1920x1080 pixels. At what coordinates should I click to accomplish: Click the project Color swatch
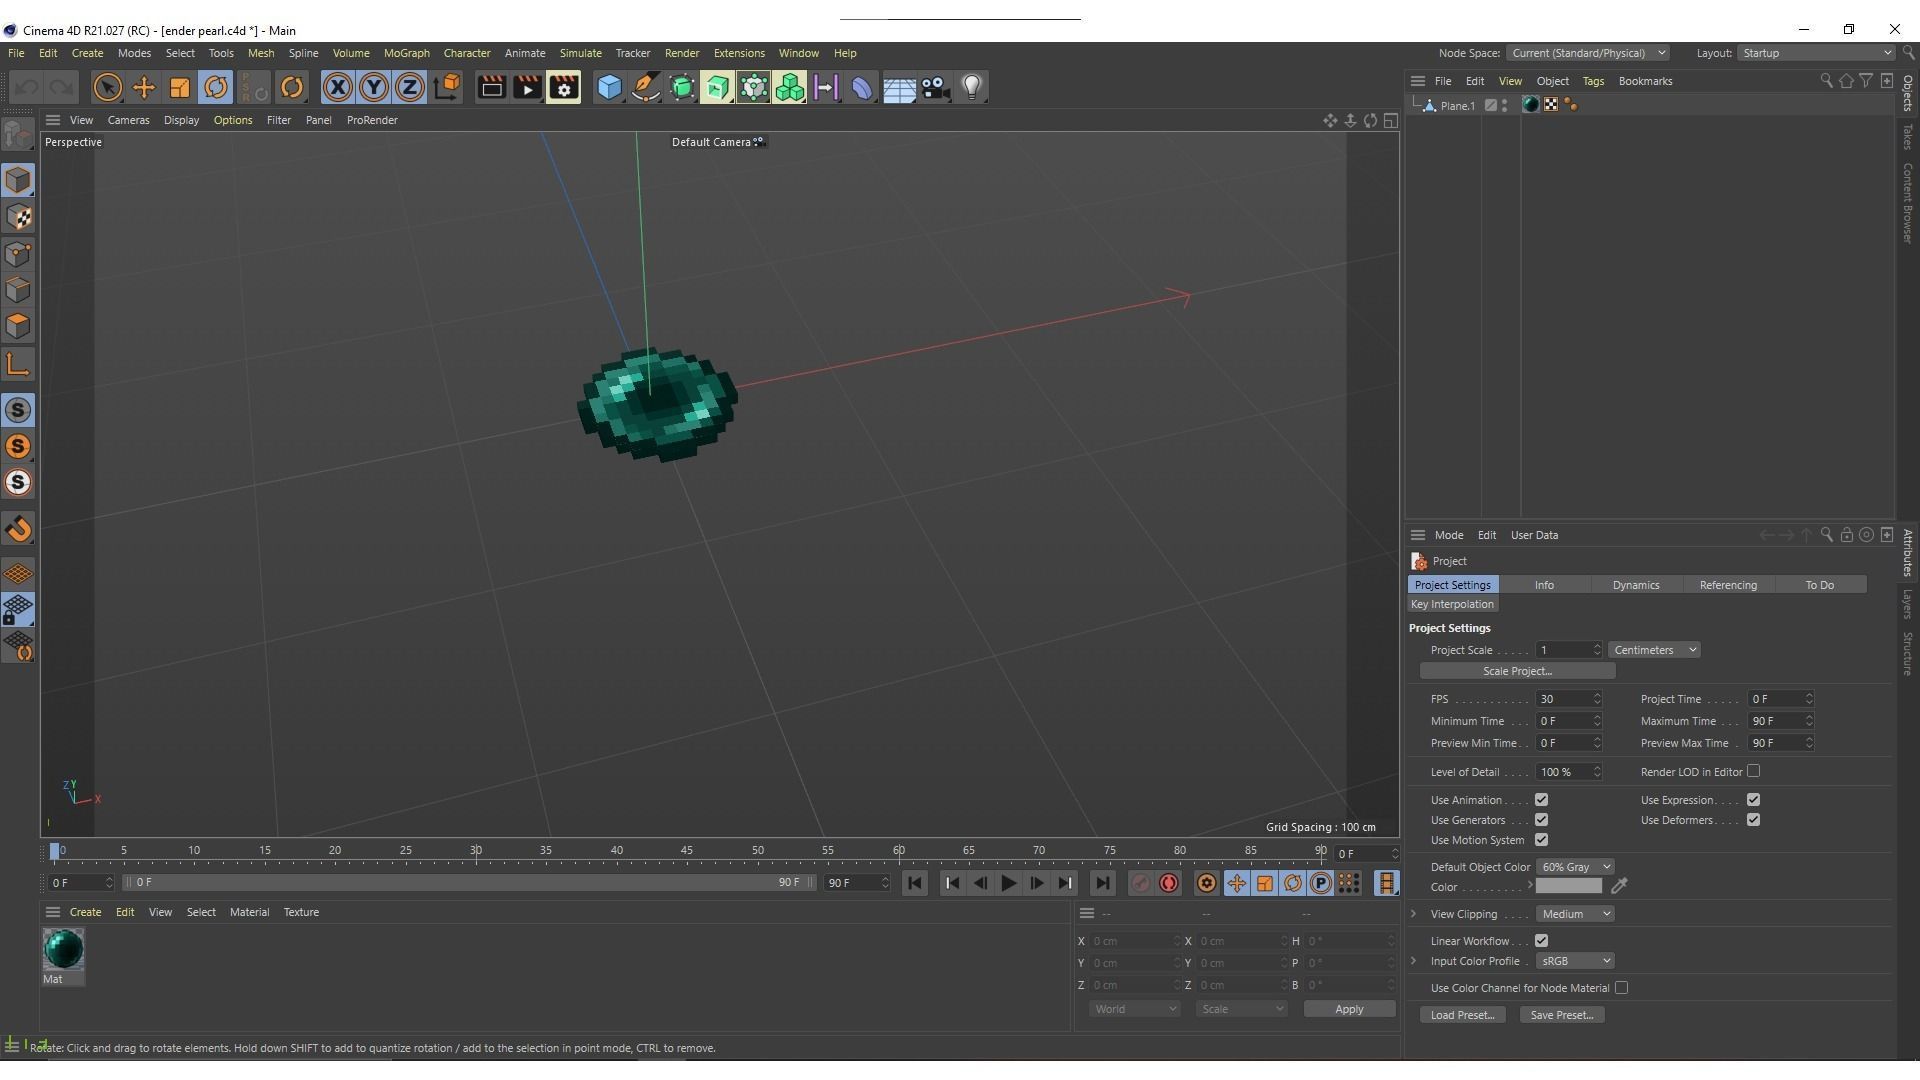1568,886
